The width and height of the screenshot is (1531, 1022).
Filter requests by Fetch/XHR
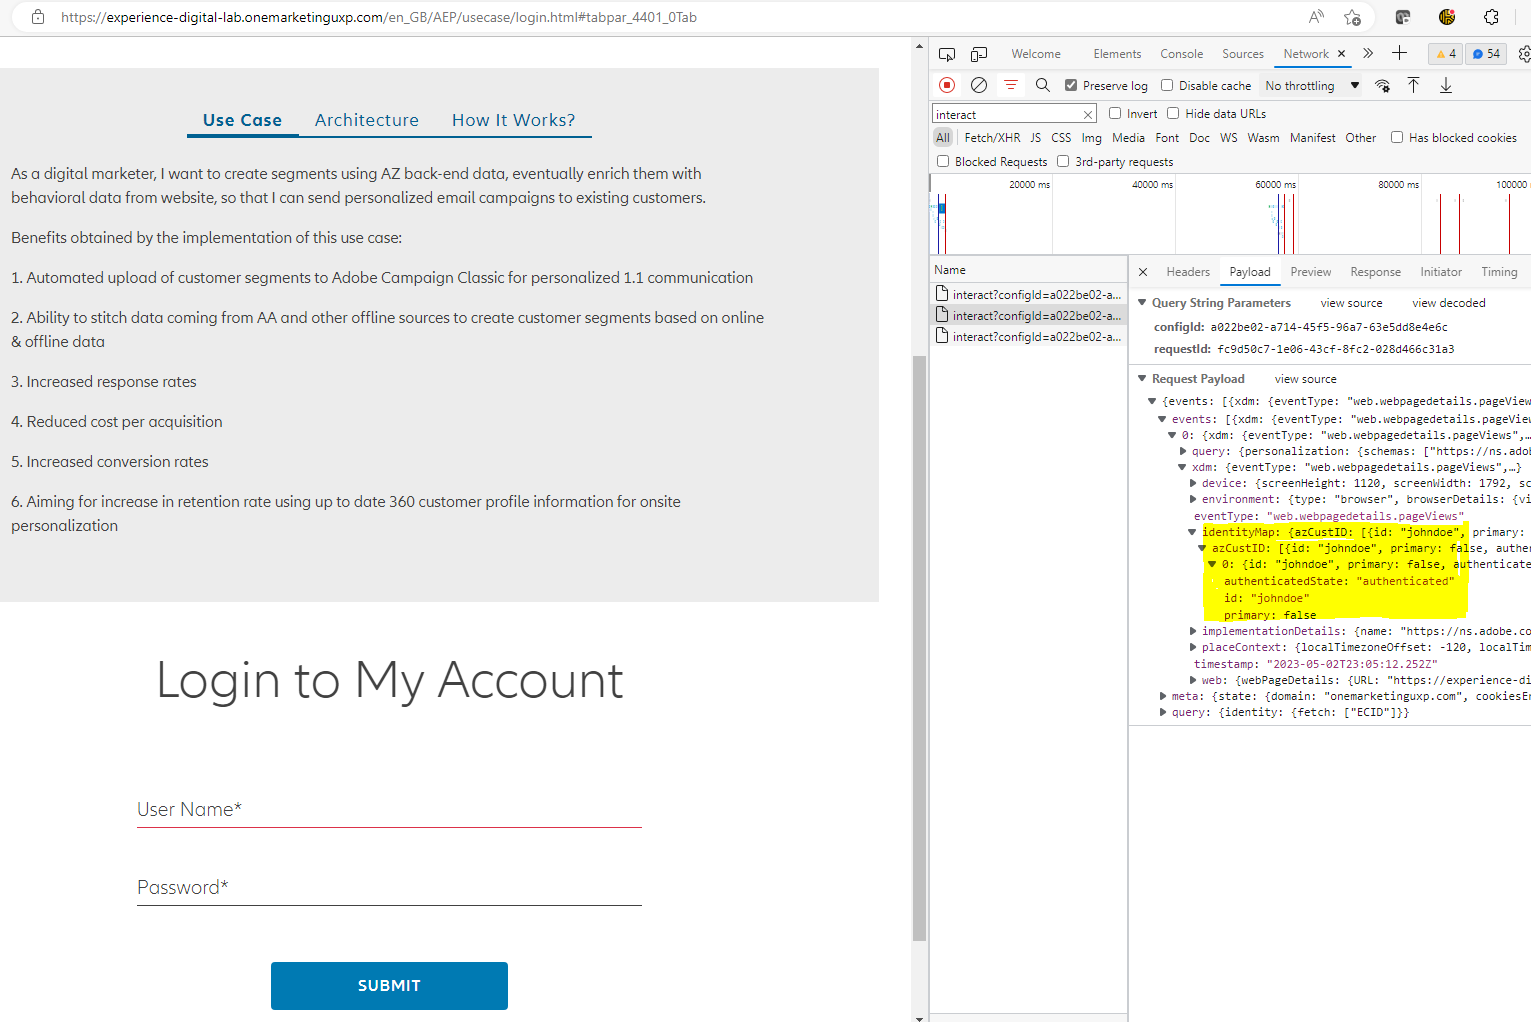pos(992,138)
